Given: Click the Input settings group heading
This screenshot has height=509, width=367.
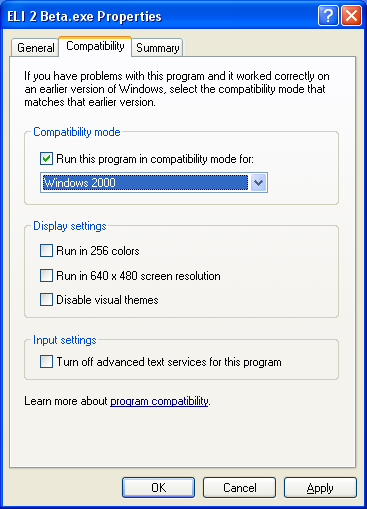Looking at the screenshot, I should (x=65, y=340).
